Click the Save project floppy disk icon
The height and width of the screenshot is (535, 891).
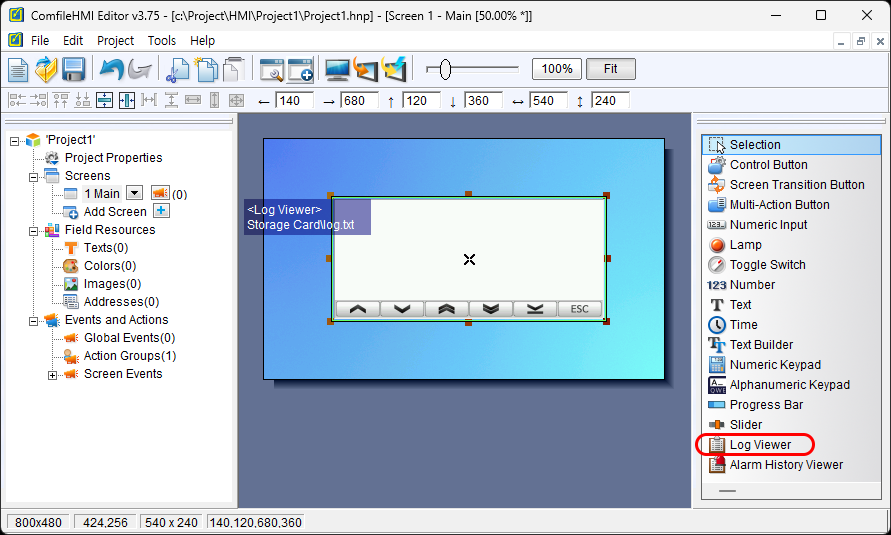(x=73, y=70)
